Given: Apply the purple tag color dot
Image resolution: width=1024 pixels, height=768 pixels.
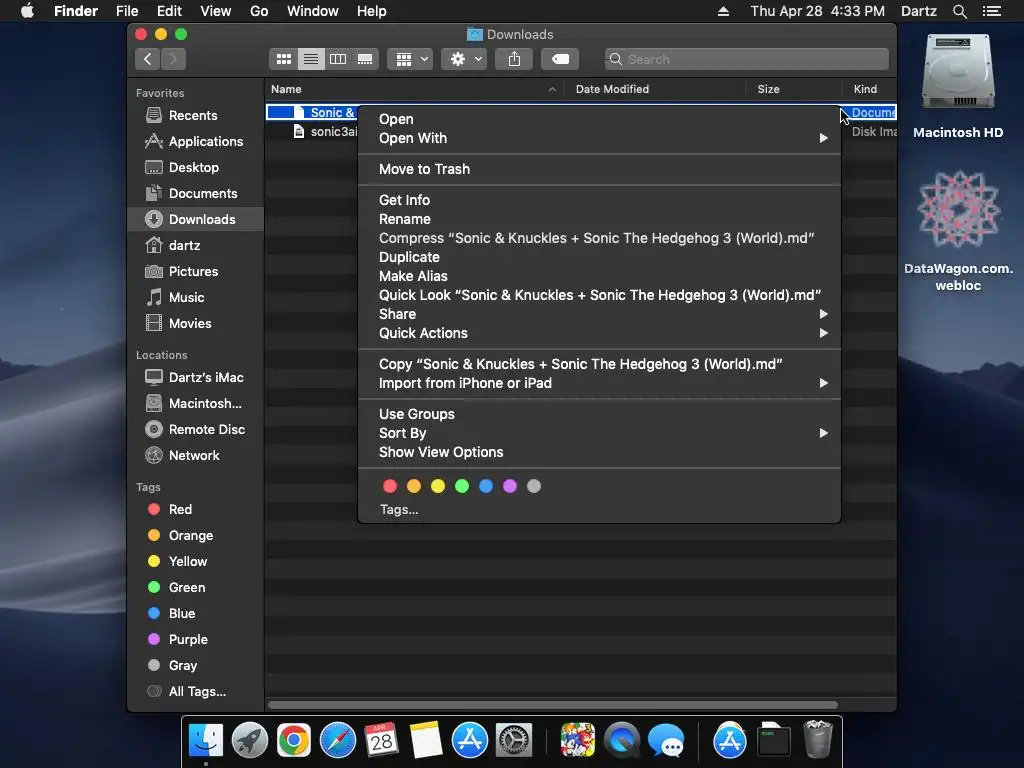Looking at the screenshot, I should 510,486.
